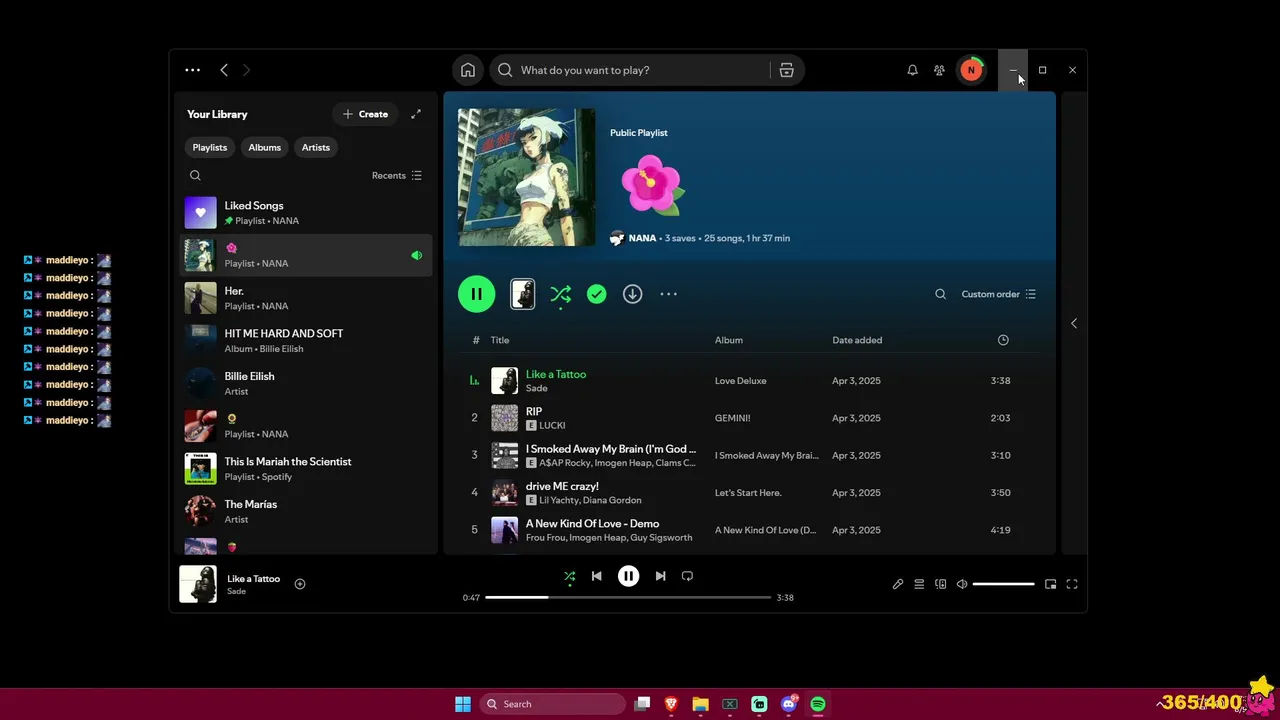The width and height of the screenshot is (1280, 720).
Task: Open the playback queue
Action: tap(919, 584)
